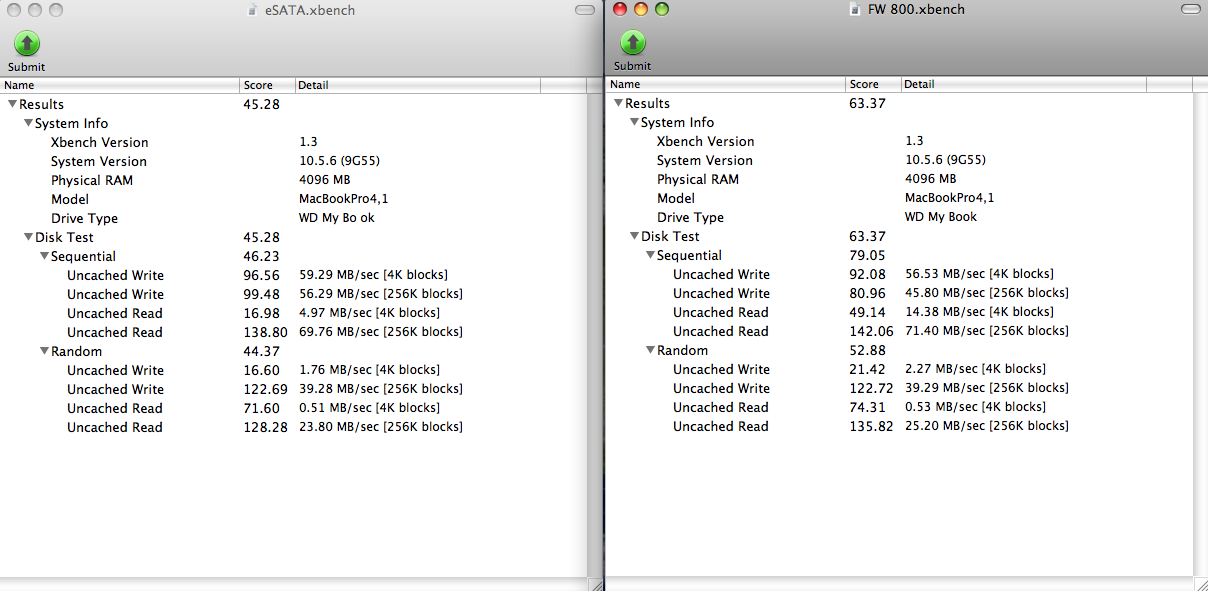This screenshot has width=1208, height=591.
Task: Click FW 800 detail 25.20 MB/sec [256K blocks]
Action: [987, 426]
